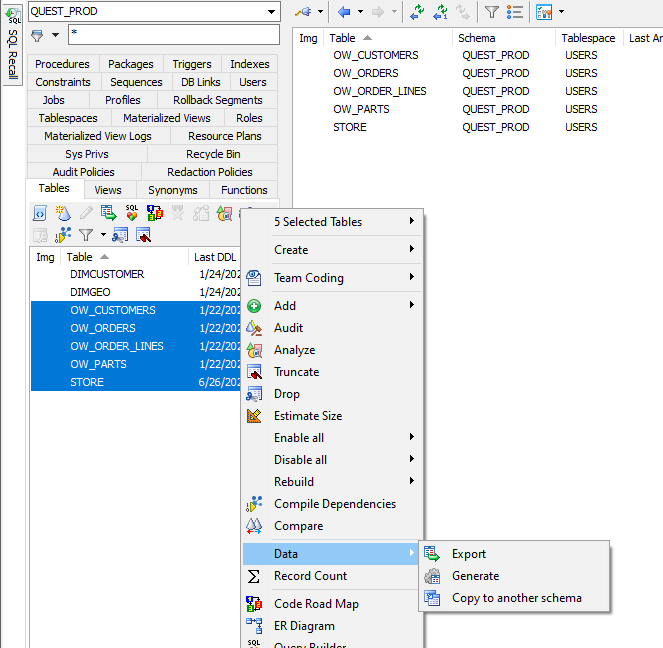
Task: Click the refresh all objects icon
Action: (x=417, y=12)
